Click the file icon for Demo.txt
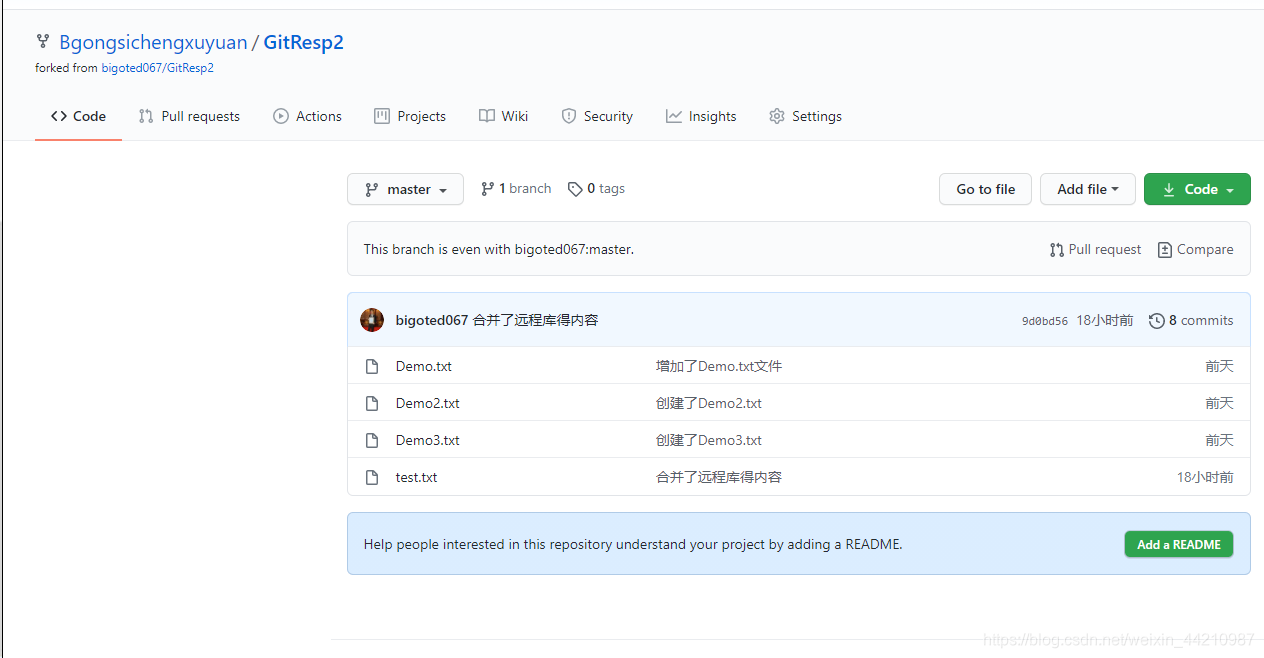This screenshot has height=658, width=1264. click(372, 366)
